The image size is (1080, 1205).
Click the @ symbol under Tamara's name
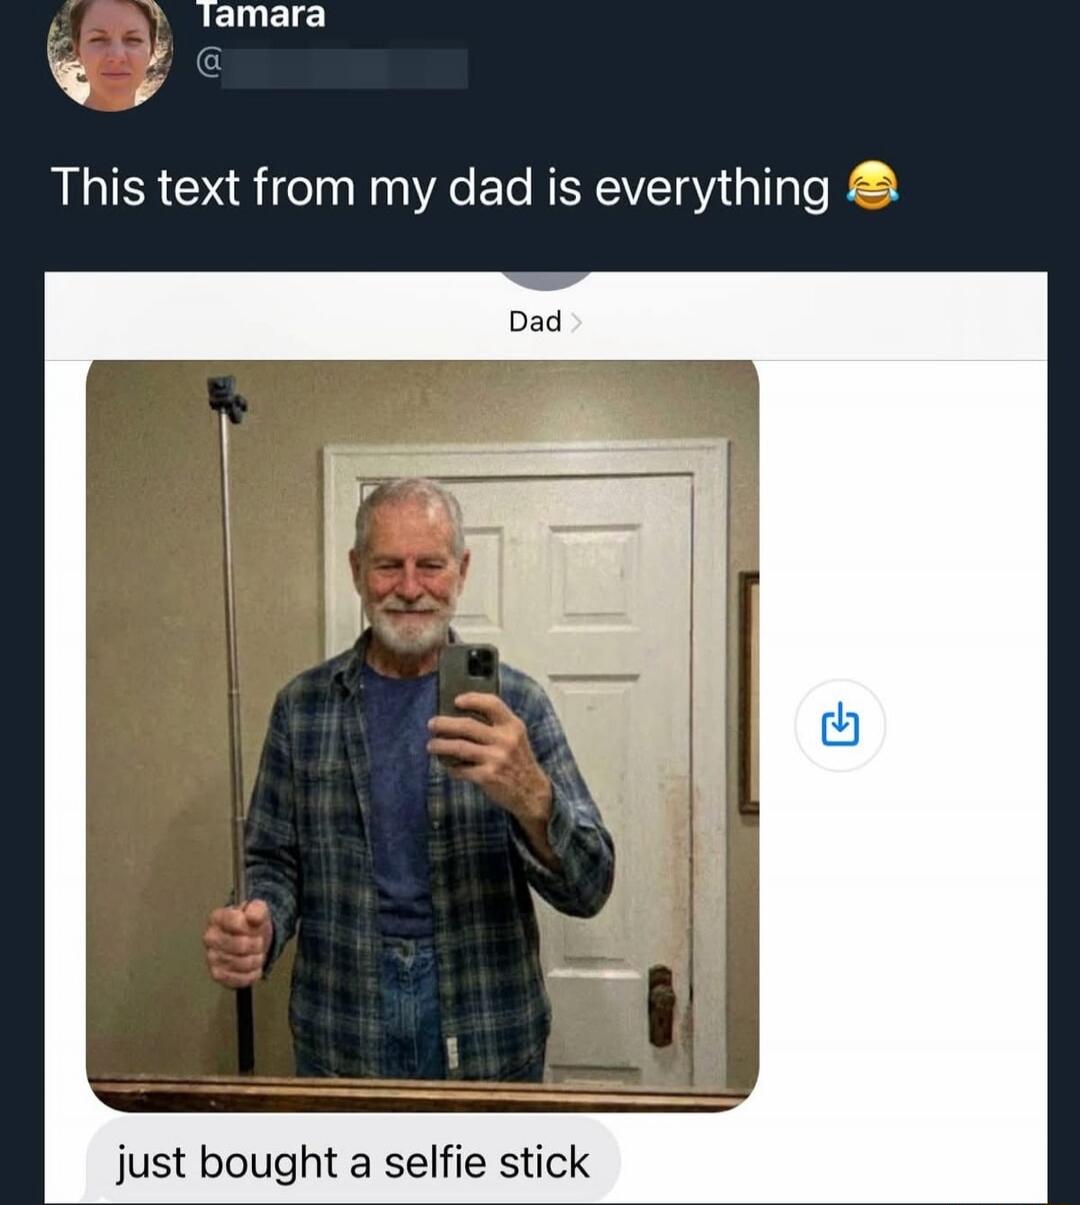pos(209,65)
